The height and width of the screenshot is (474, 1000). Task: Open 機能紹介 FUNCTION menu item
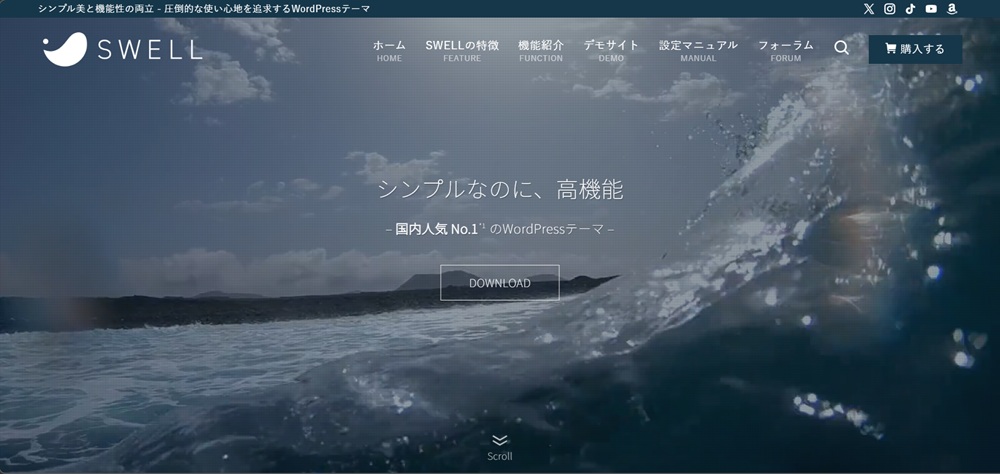tap(540, 50)
